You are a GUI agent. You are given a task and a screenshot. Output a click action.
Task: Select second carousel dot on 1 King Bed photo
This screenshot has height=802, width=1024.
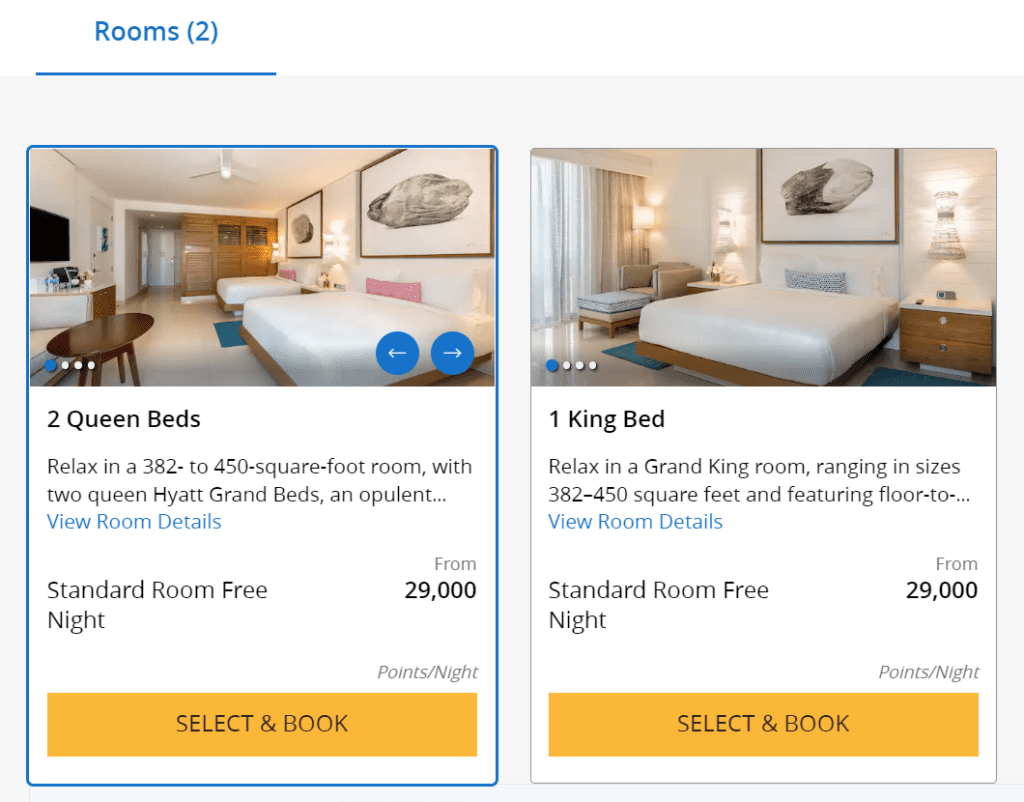point(567,366)
